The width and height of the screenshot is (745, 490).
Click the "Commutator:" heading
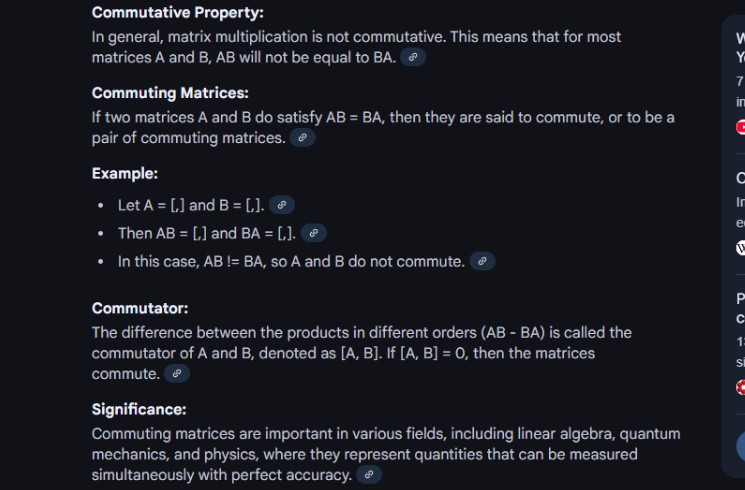tap(140, 308)
